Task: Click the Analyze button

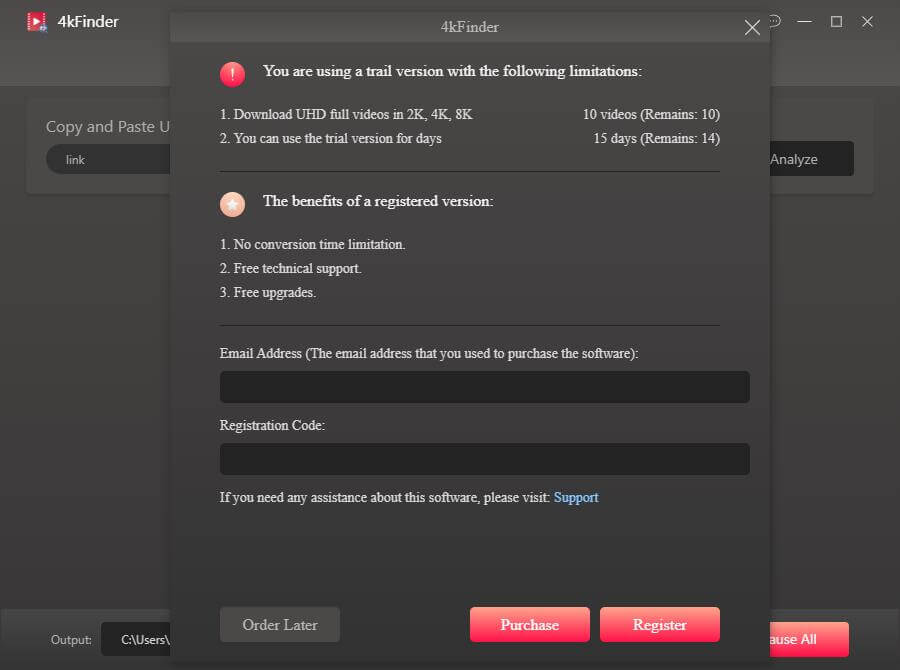Action: tap(811, 159)
